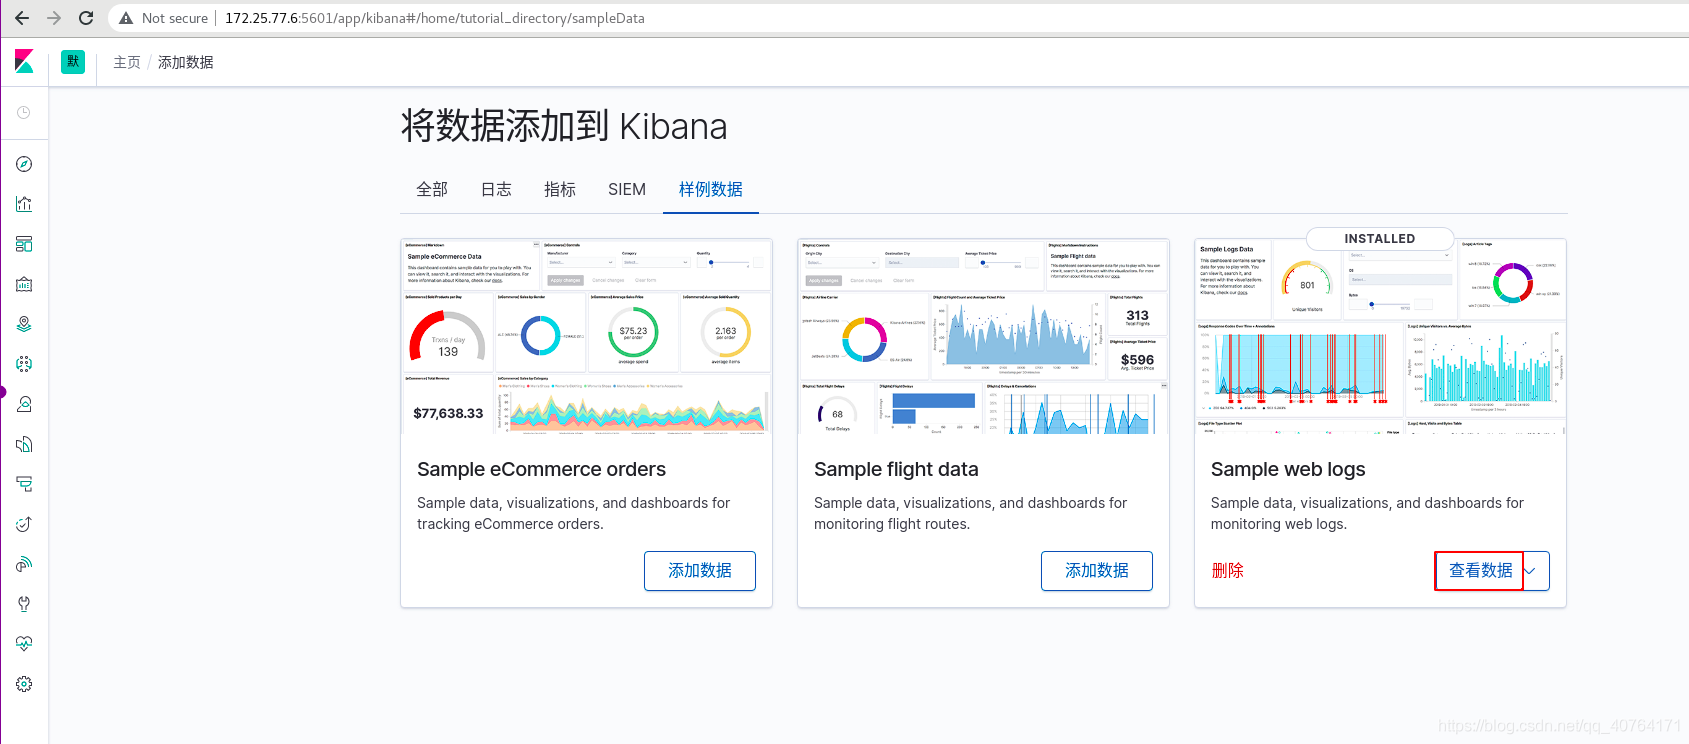The image size is (1689, 744).
Task: Click the Sample flight data title
Action: pyautogui.click(x=896, y=469)
